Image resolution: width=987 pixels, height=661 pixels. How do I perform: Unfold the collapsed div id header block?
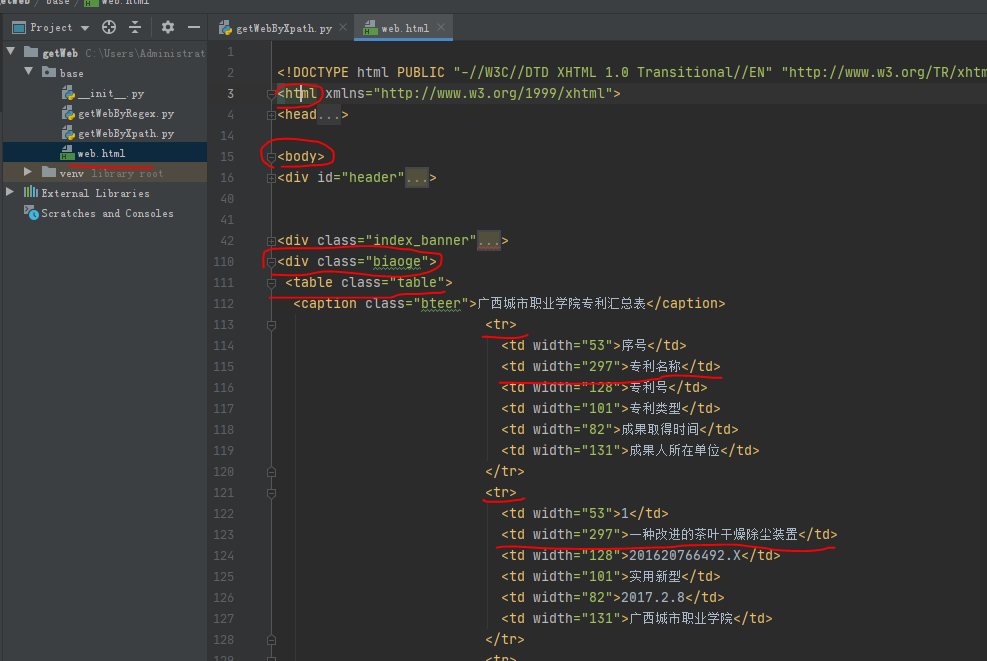click(x=418, y=178)
